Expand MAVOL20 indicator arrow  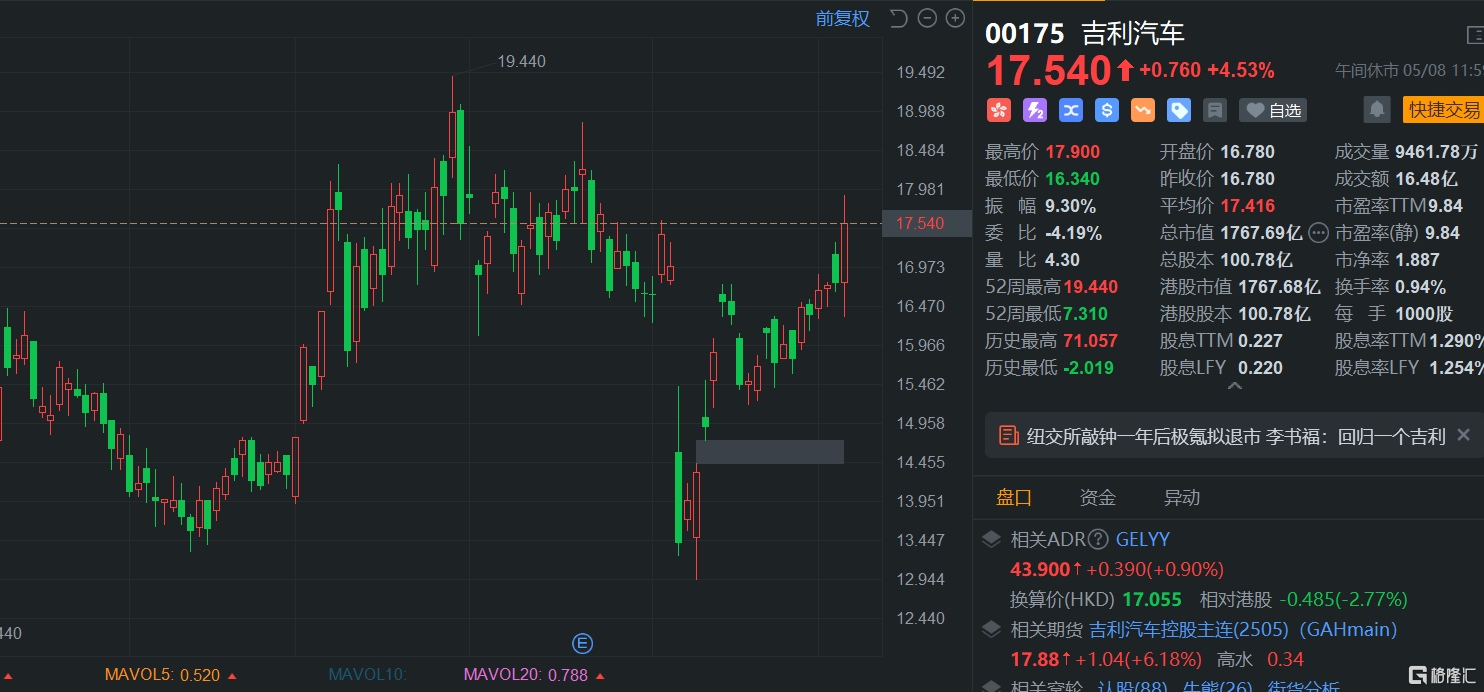point(600,675)
